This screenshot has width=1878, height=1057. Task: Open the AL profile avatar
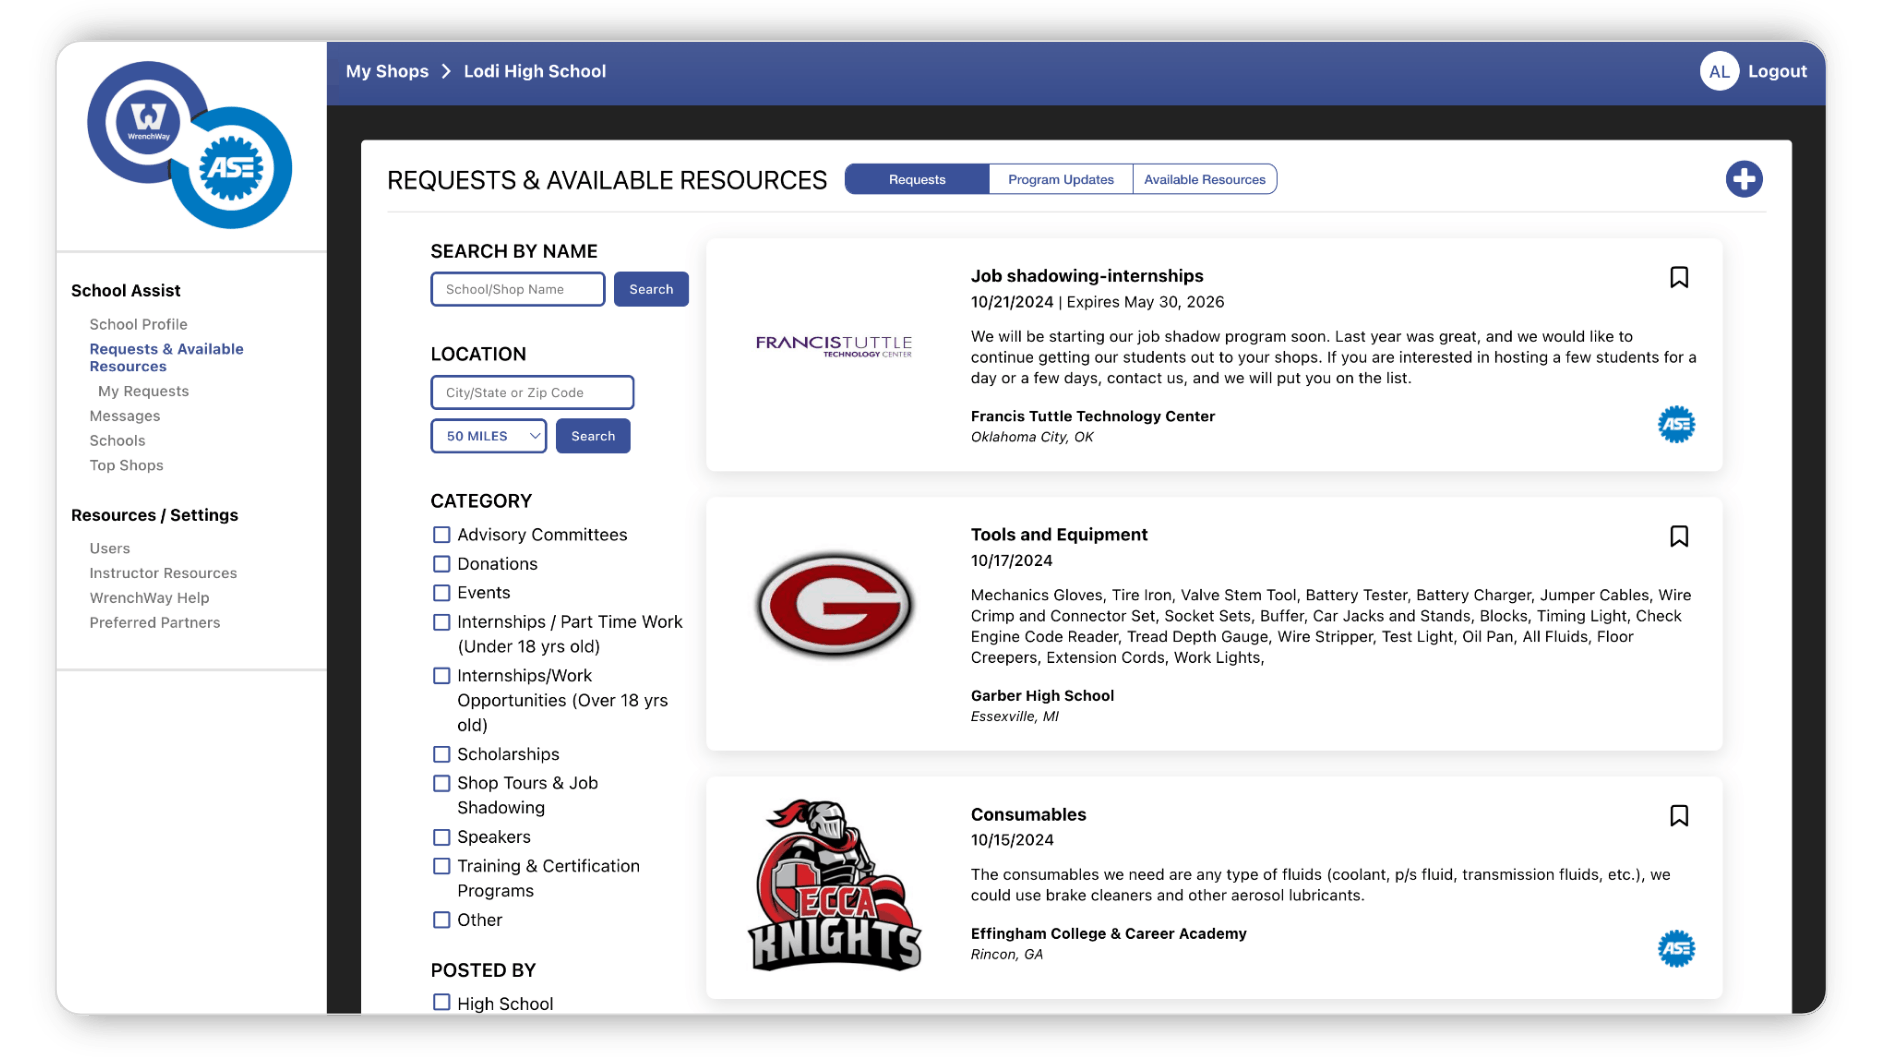[1718, 71]
